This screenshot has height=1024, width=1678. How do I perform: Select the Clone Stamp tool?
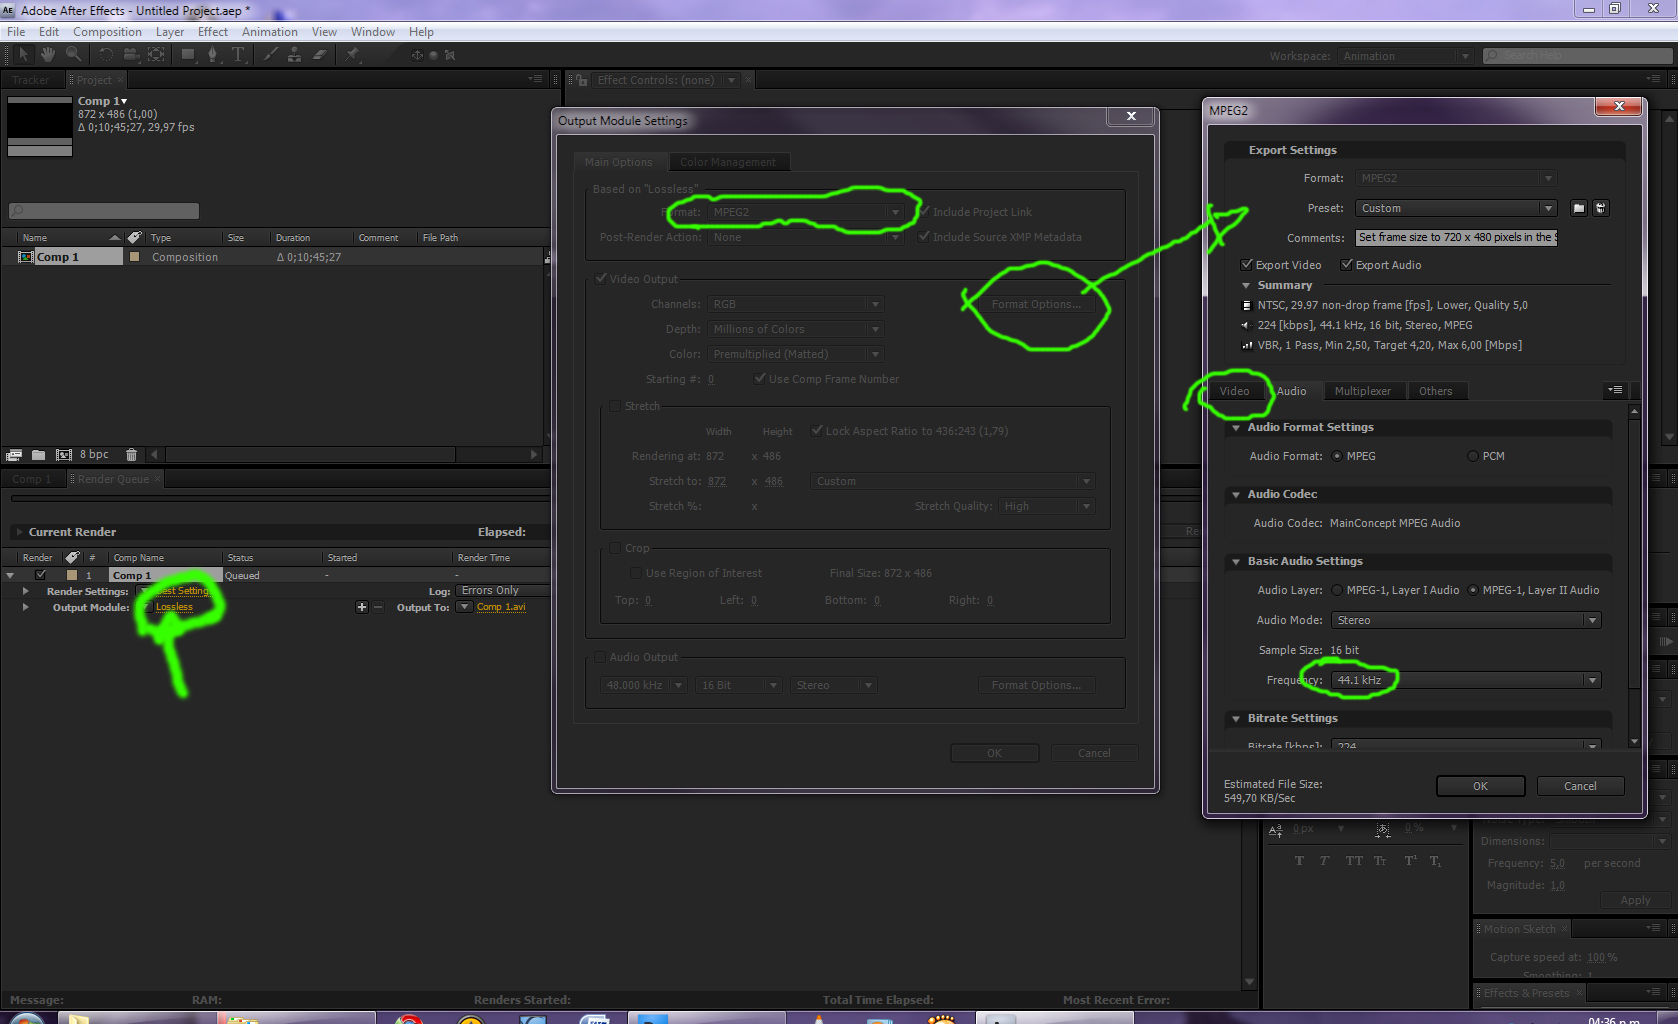294,55
